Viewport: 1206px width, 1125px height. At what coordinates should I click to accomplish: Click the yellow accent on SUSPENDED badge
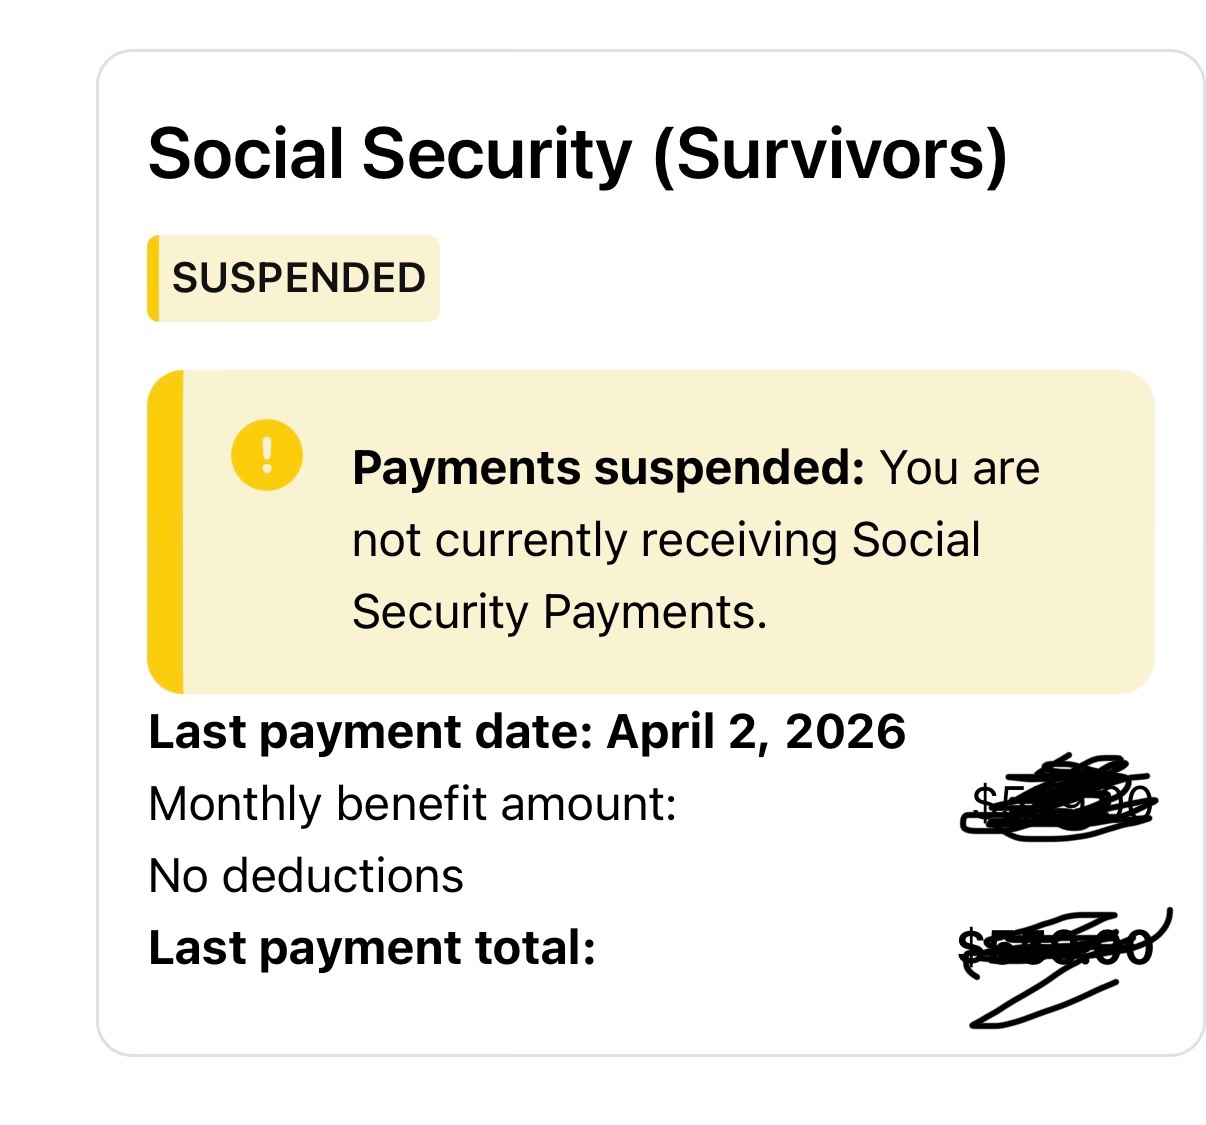tap(153, 278)
